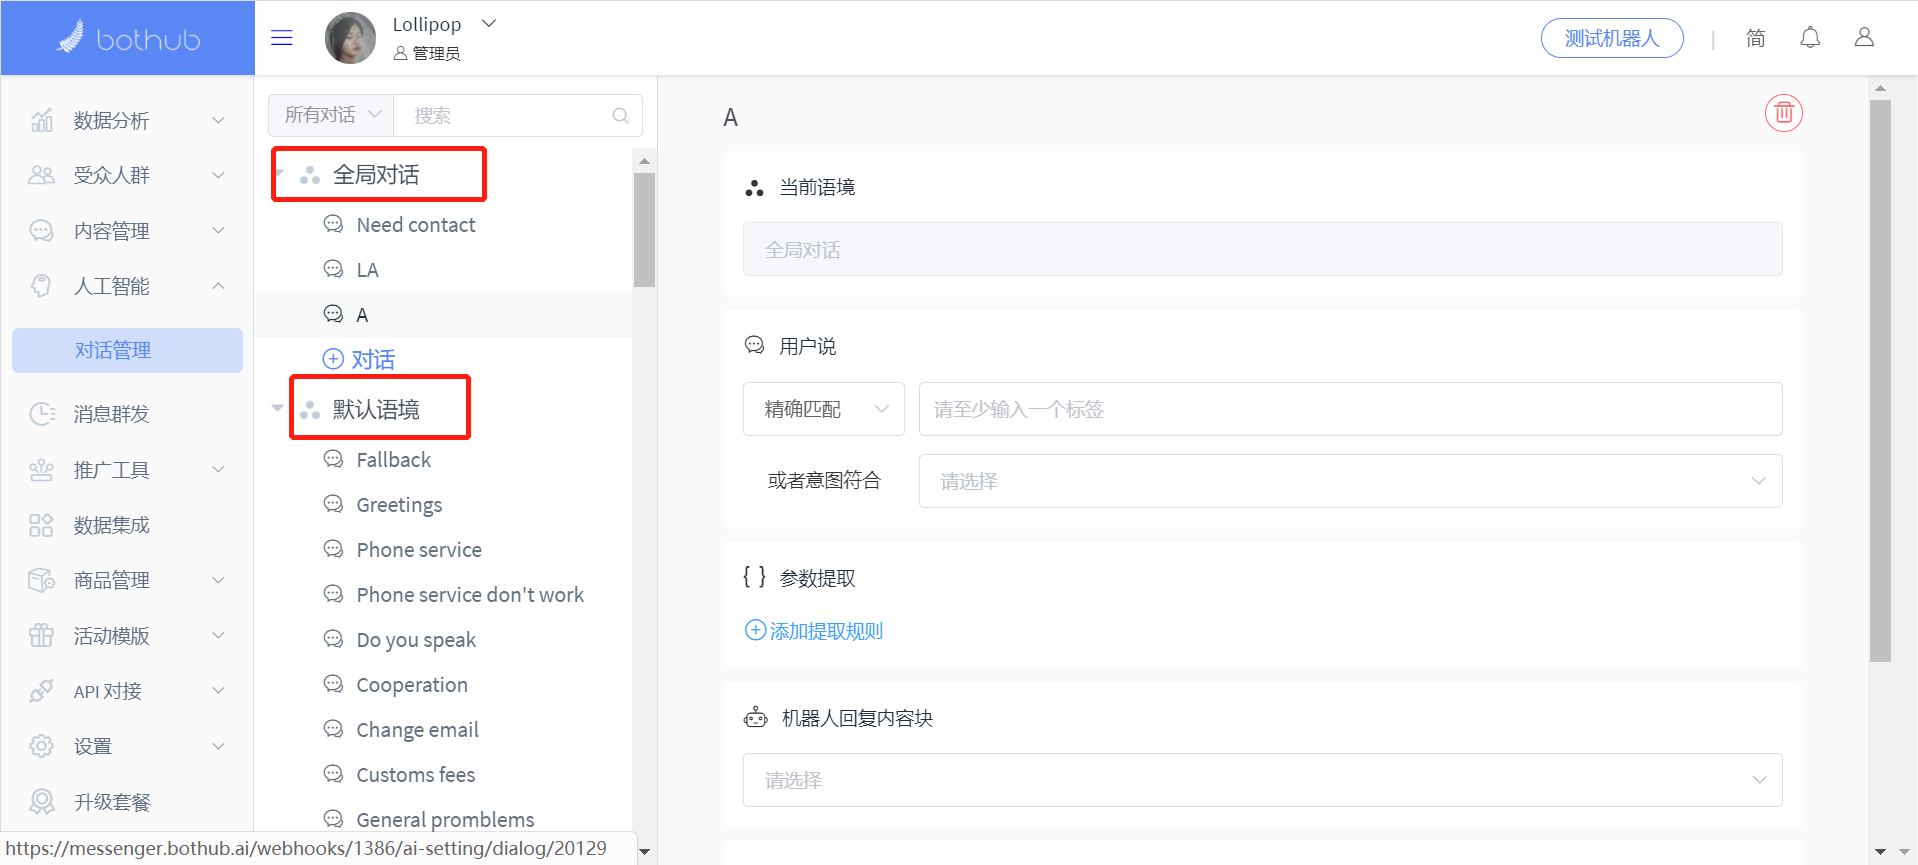Image resolution: width=1918 pixels, height=865 pixels.
Task: Expand the 设置 chevron
Action: click(x=218, y=746)
